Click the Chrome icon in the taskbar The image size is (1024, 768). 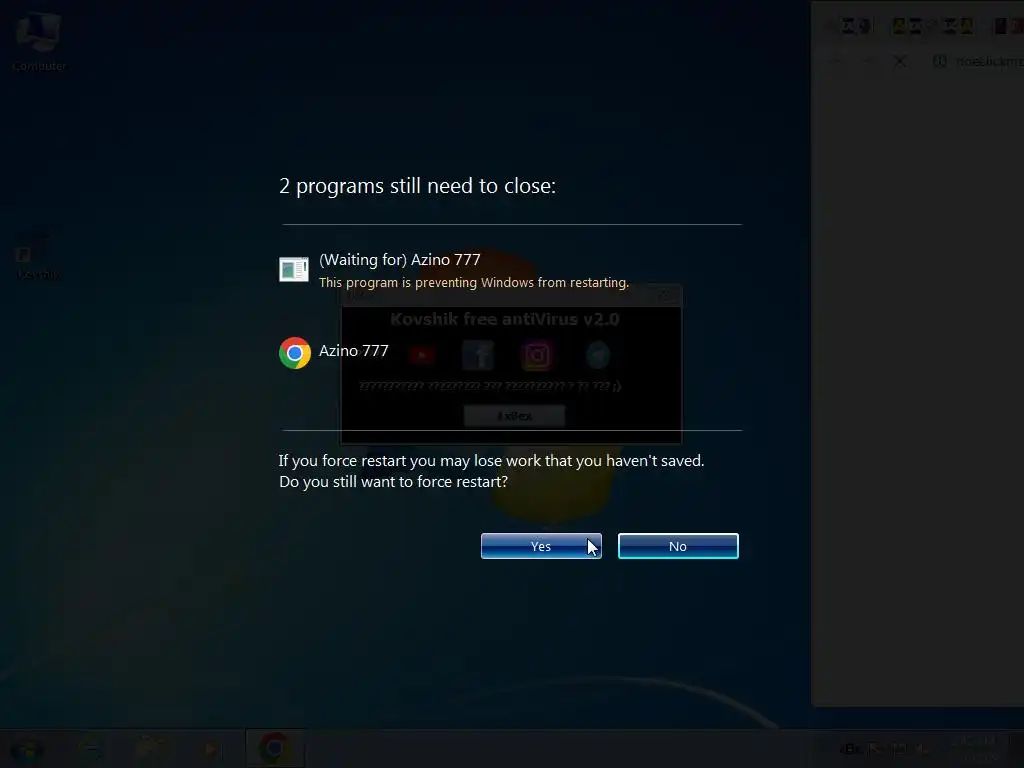(x=274, y=748)
